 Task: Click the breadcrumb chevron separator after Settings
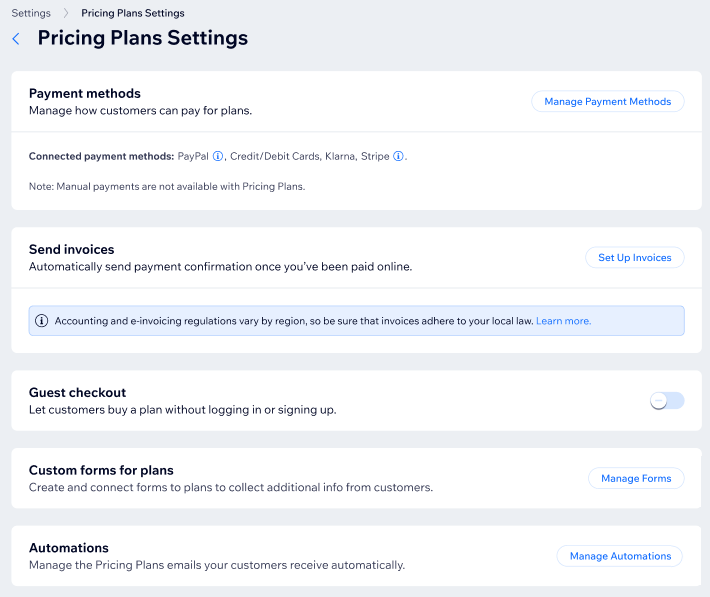[66, 14]
